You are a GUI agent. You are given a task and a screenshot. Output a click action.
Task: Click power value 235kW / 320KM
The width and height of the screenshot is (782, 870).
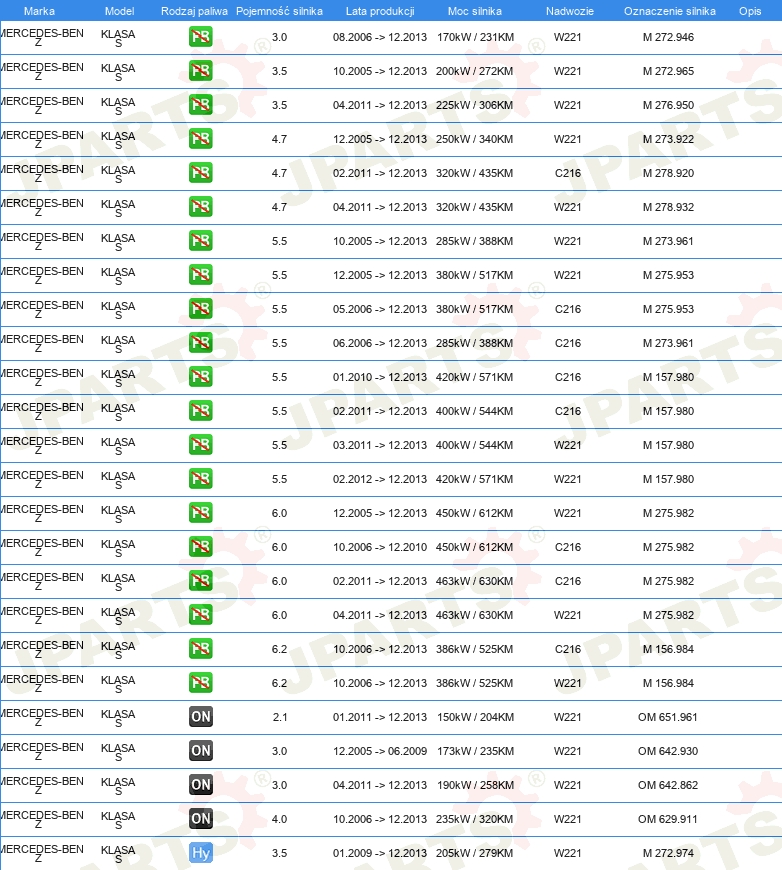pyautogui.click(x=475, y=819)
